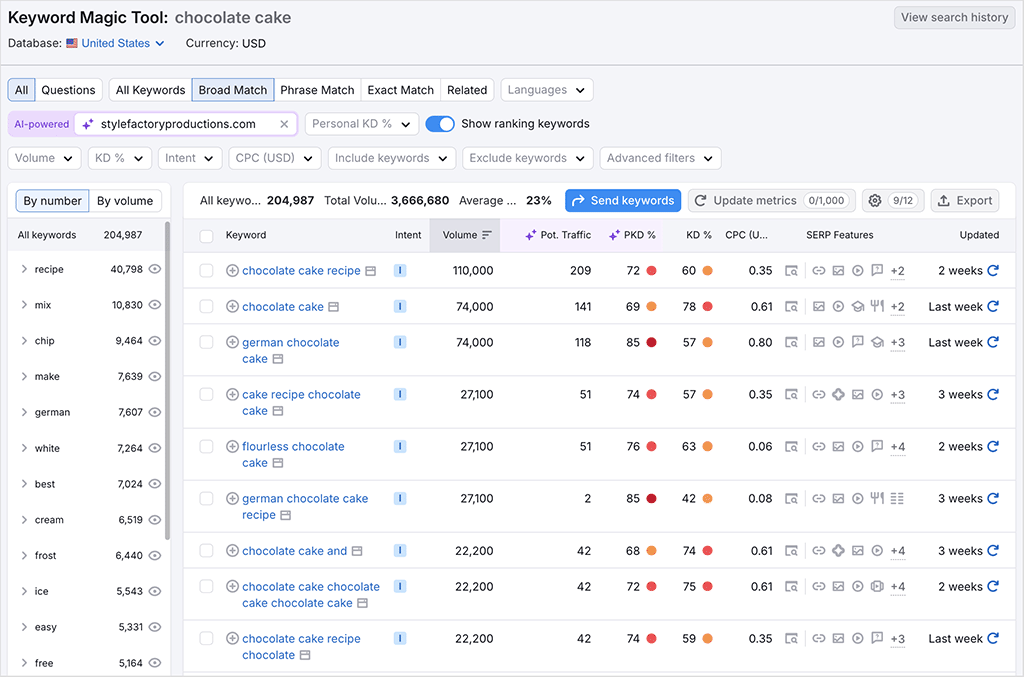Switch group sorting to By volume

click(125, 201)
